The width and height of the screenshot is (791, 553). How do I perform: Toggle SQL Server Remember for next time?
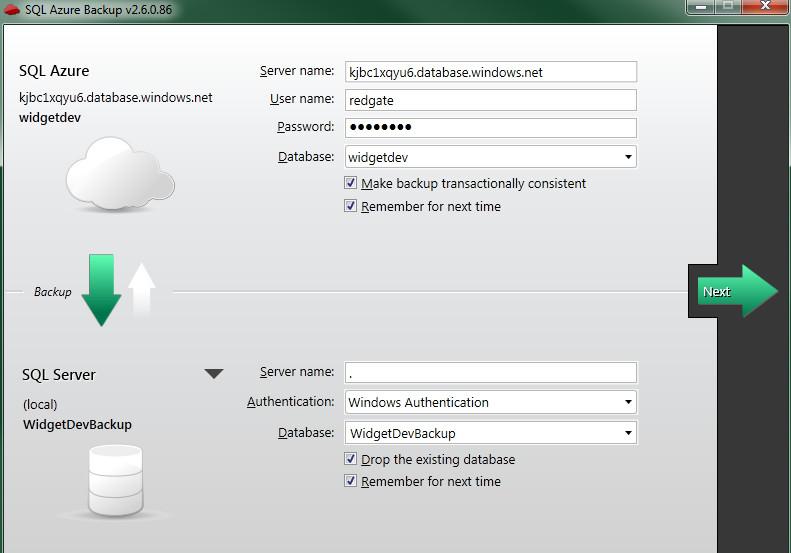coord(350,481)
